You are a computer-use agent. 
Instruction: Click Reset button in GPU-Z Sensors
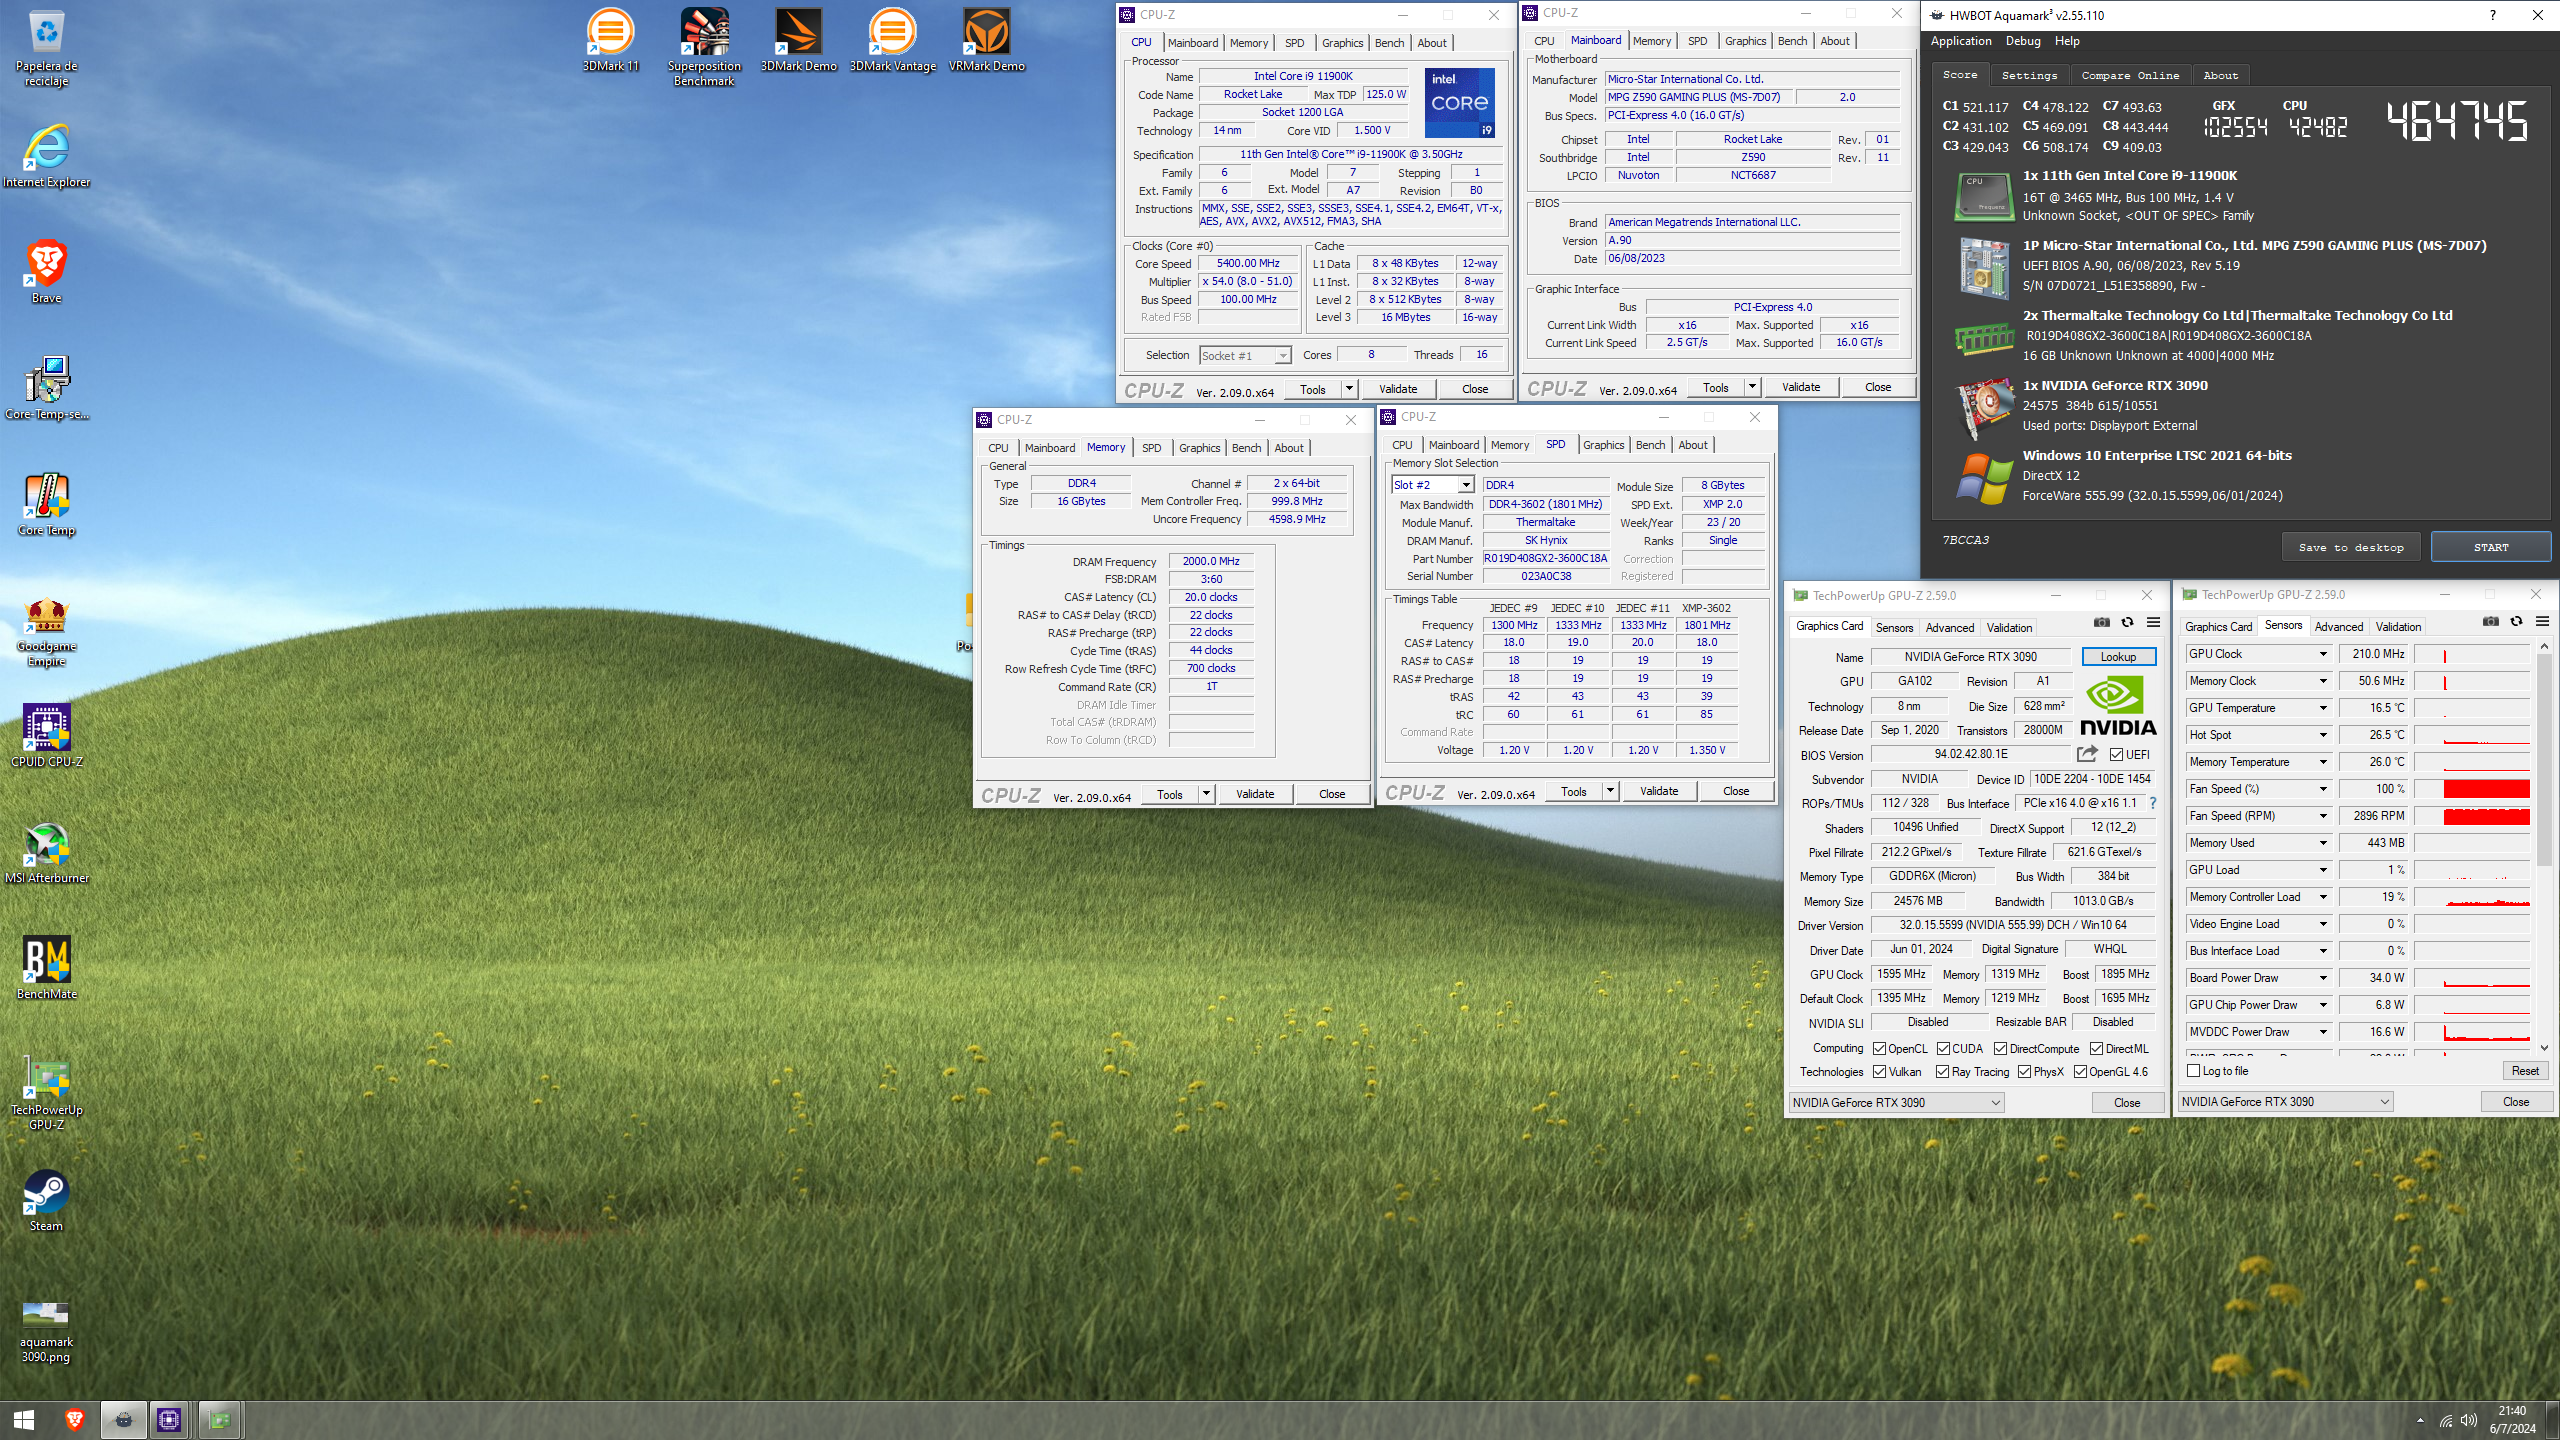(2524, 1071)
